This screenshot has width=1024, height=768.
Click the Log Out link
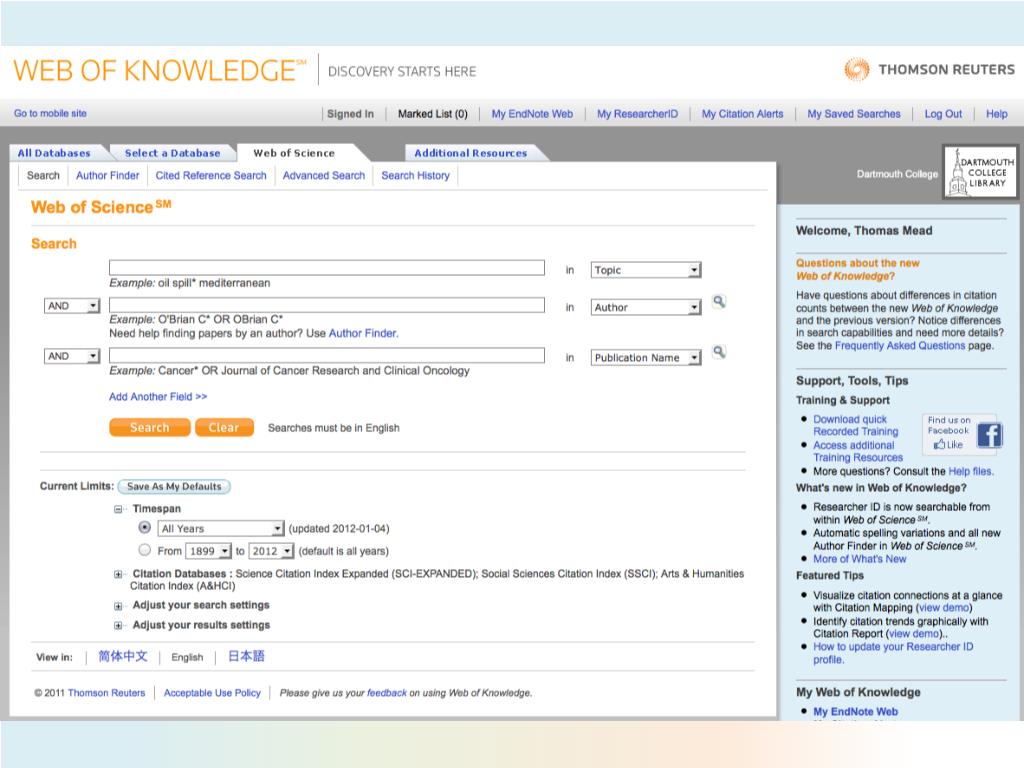pyautogui.click(x=943, y=114)
